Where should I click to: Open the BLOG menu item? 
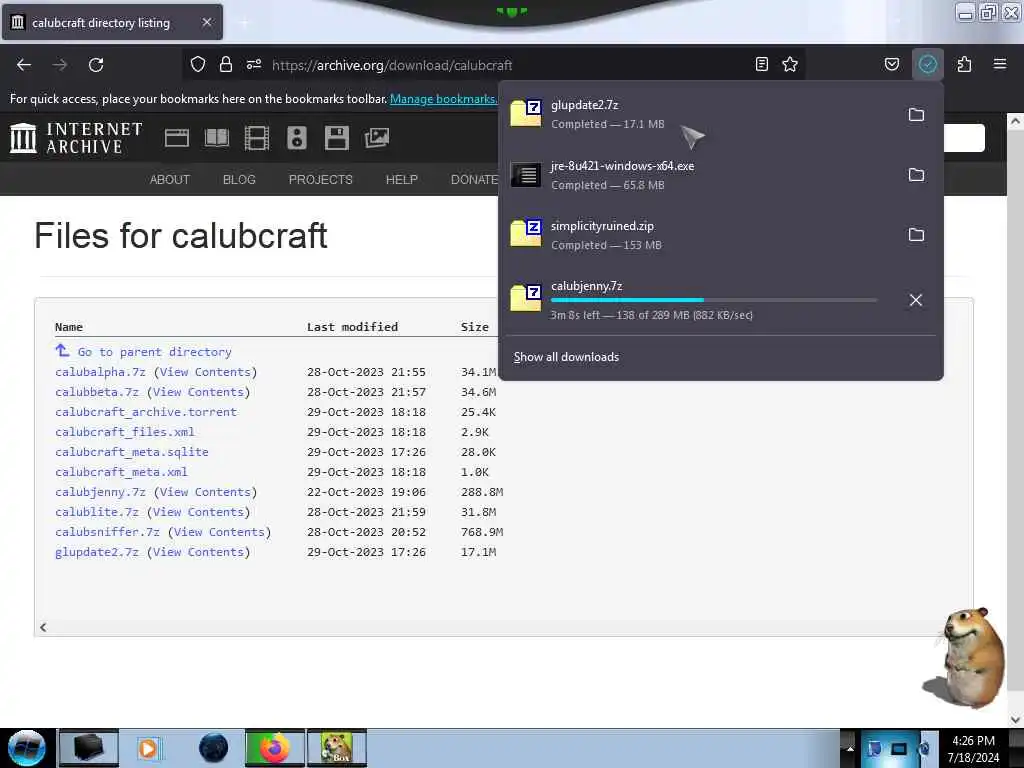click(239, 180)
